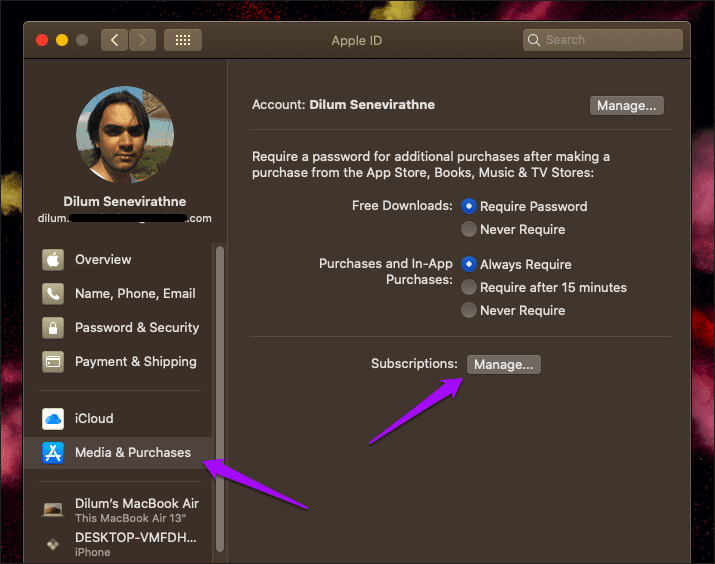This screenshot has width=715, height=564.
Task: Click the profile photo avatar
Action: [x=125, y=135]
